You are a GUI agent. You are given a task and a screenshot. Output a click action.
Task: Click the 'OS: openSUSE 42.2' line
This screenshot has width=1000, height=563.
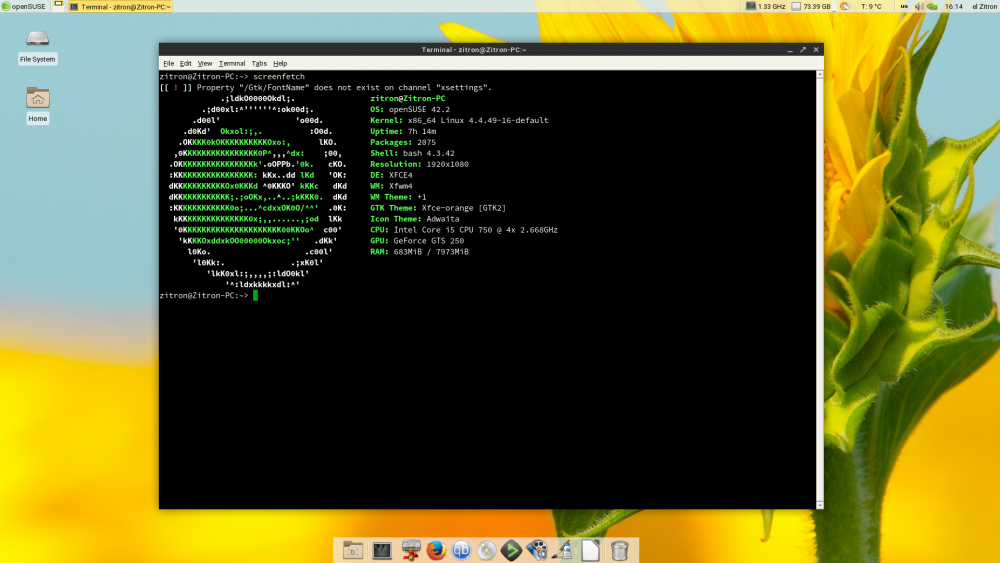[x=409, y=110]
